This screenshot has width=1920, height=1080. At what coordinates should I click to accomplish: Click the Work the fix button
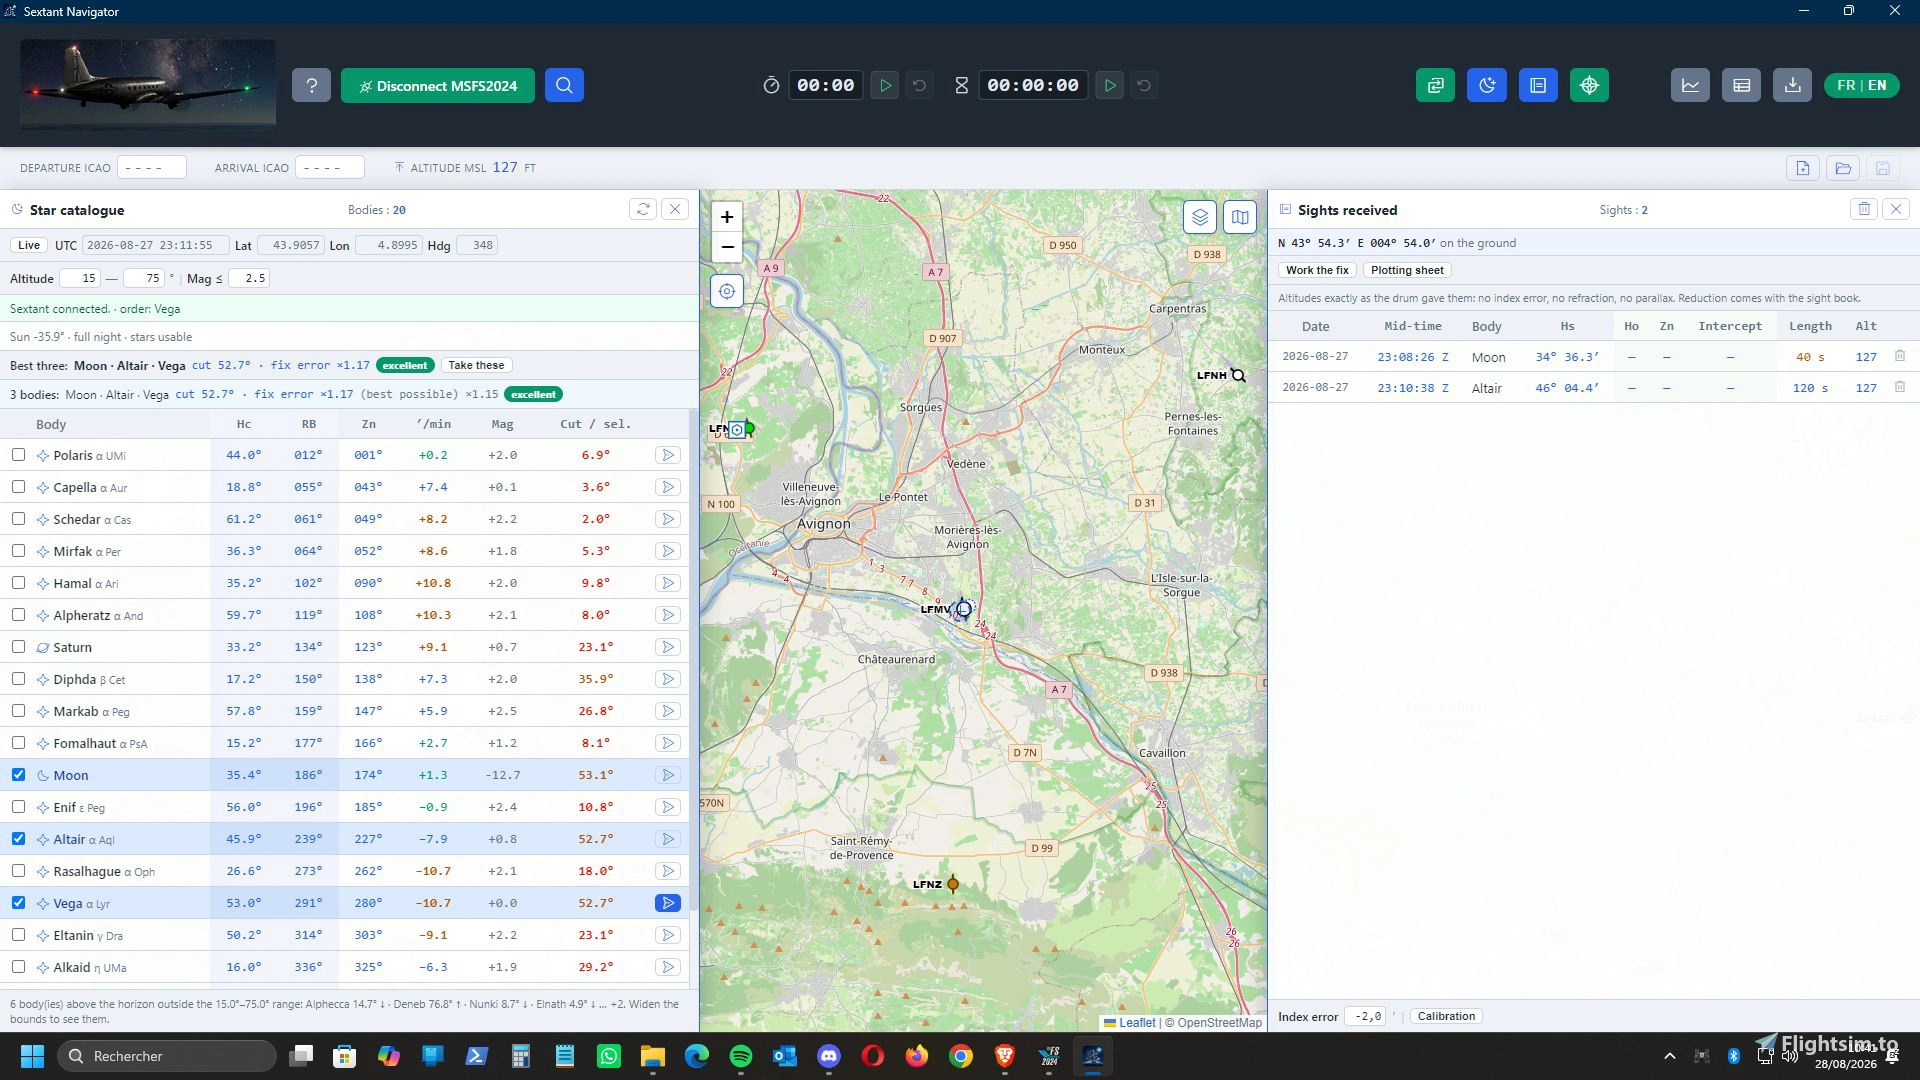pyautogui.click(x=1317, y=270)
